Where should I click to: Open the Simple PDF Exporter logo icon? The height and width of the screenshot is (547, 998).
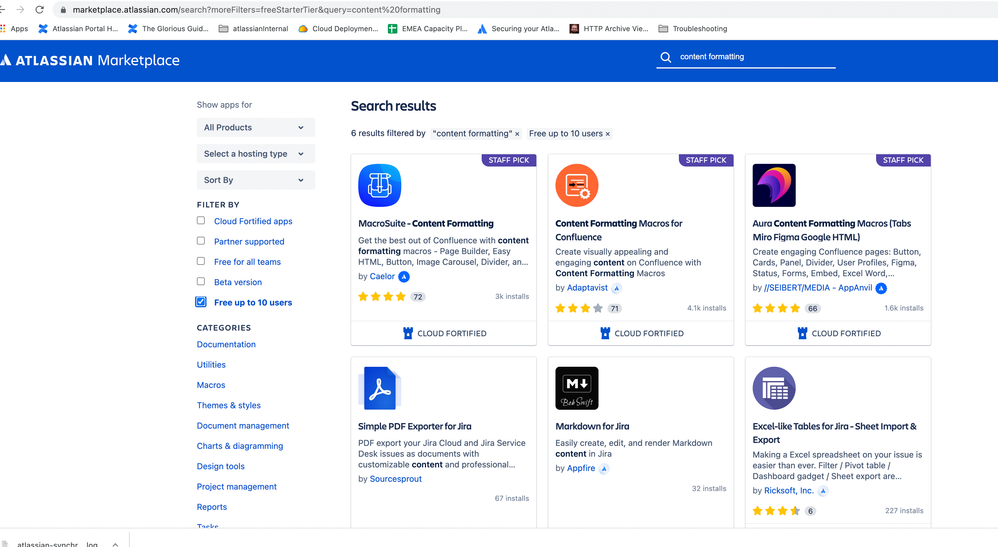379,388
